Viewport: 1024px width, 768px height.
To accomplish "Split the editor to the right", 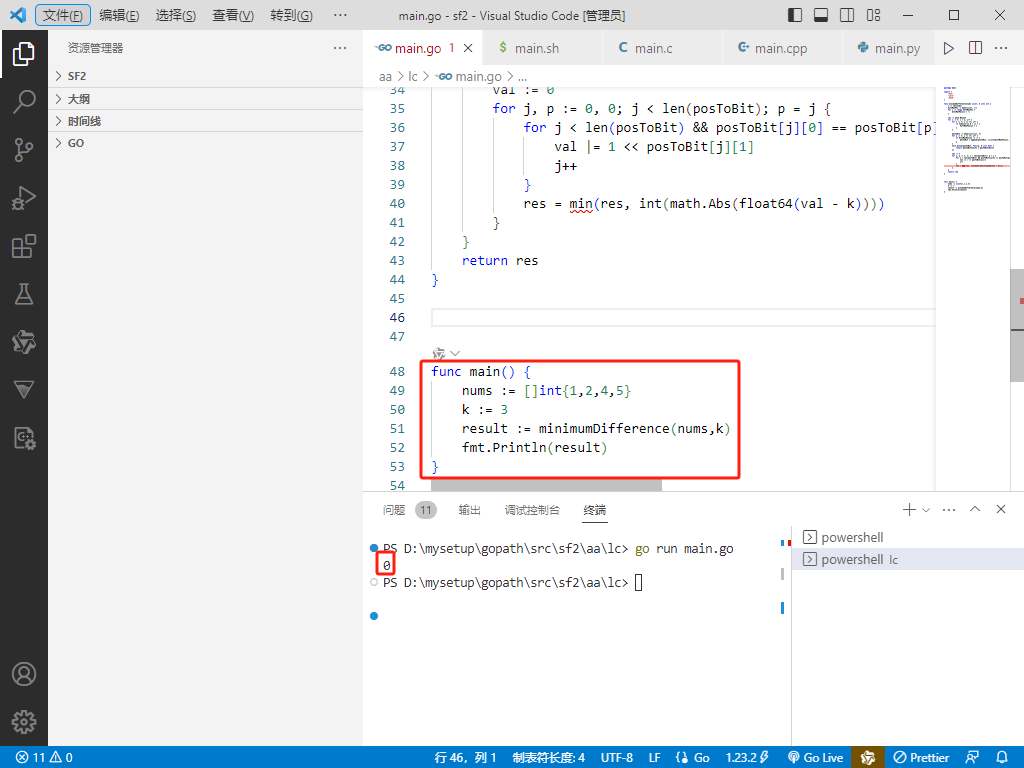I will coord(975,48).
